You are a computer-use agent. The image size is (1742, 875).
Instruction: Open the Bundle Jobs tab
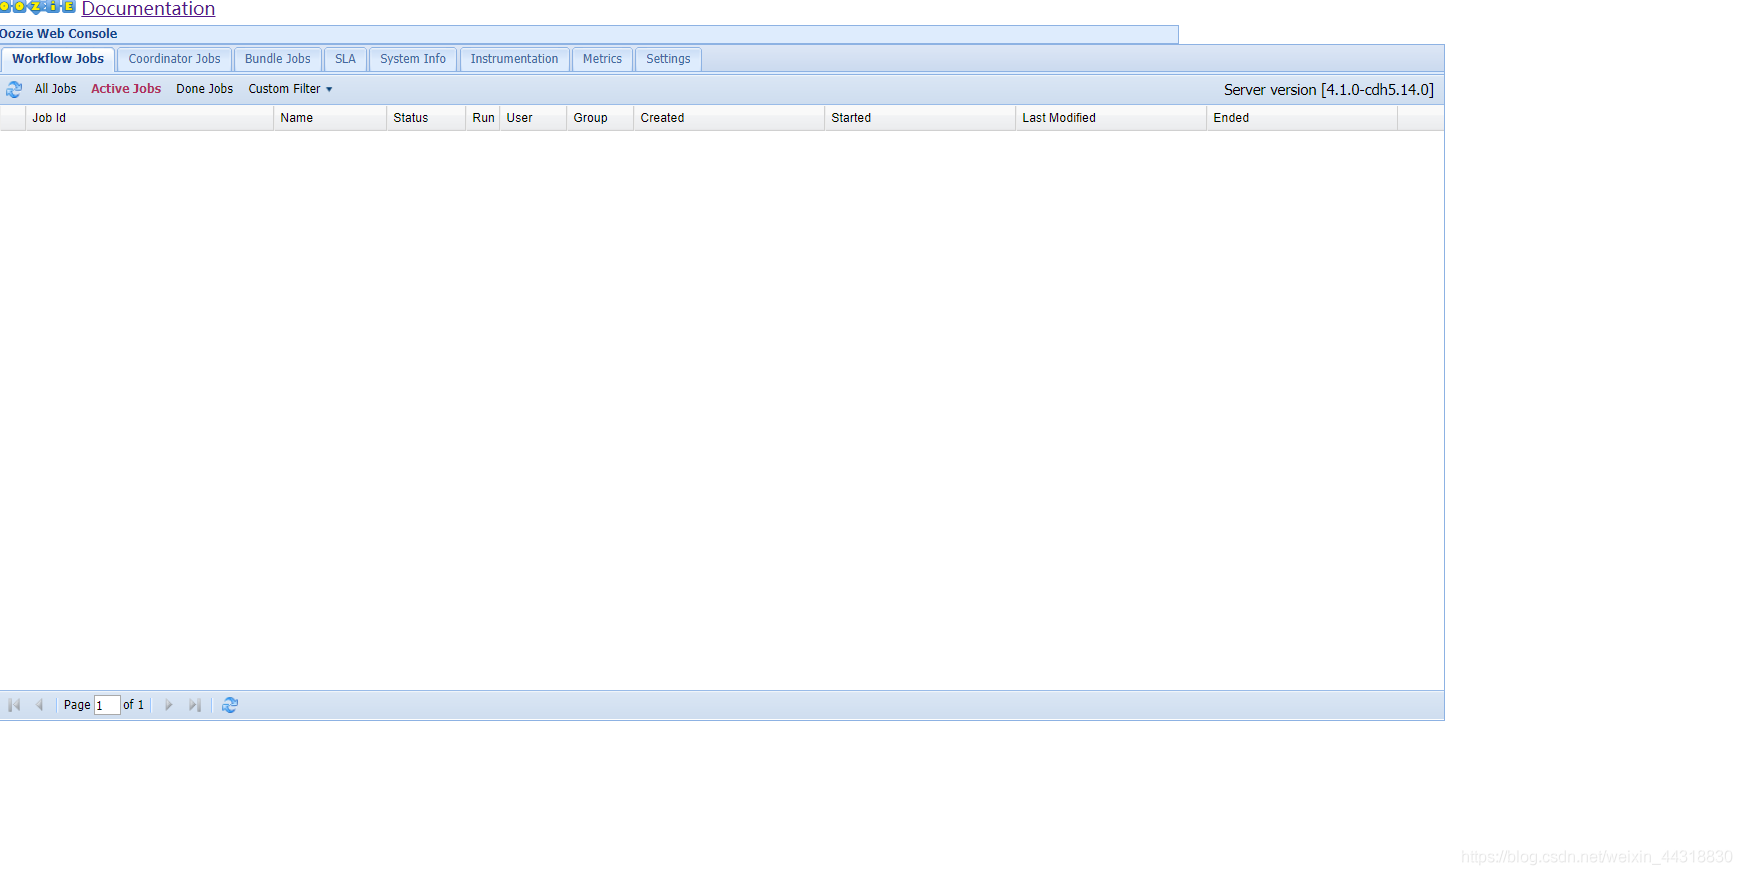(278, 59)
